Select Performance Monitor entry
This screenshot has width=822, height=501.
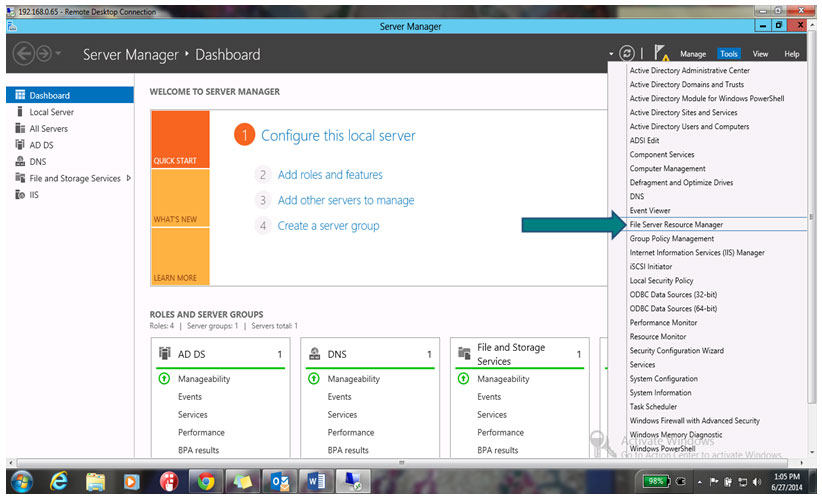click(x=663, y=322)
